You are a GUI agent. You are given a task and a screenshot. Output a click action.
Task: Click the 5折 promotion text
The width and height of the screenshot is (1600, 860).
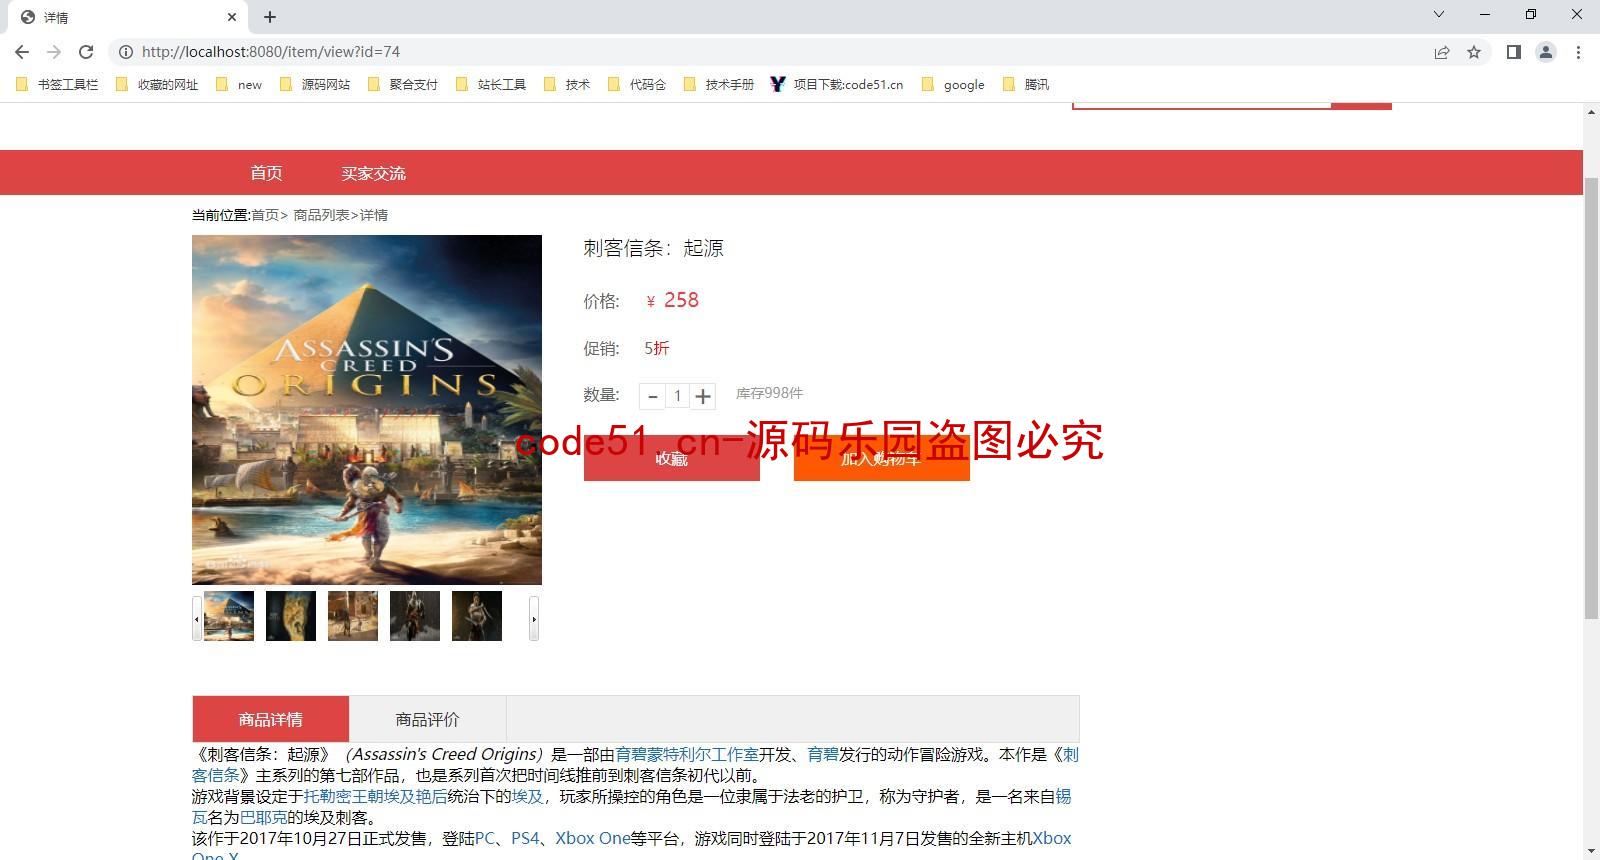657,348
